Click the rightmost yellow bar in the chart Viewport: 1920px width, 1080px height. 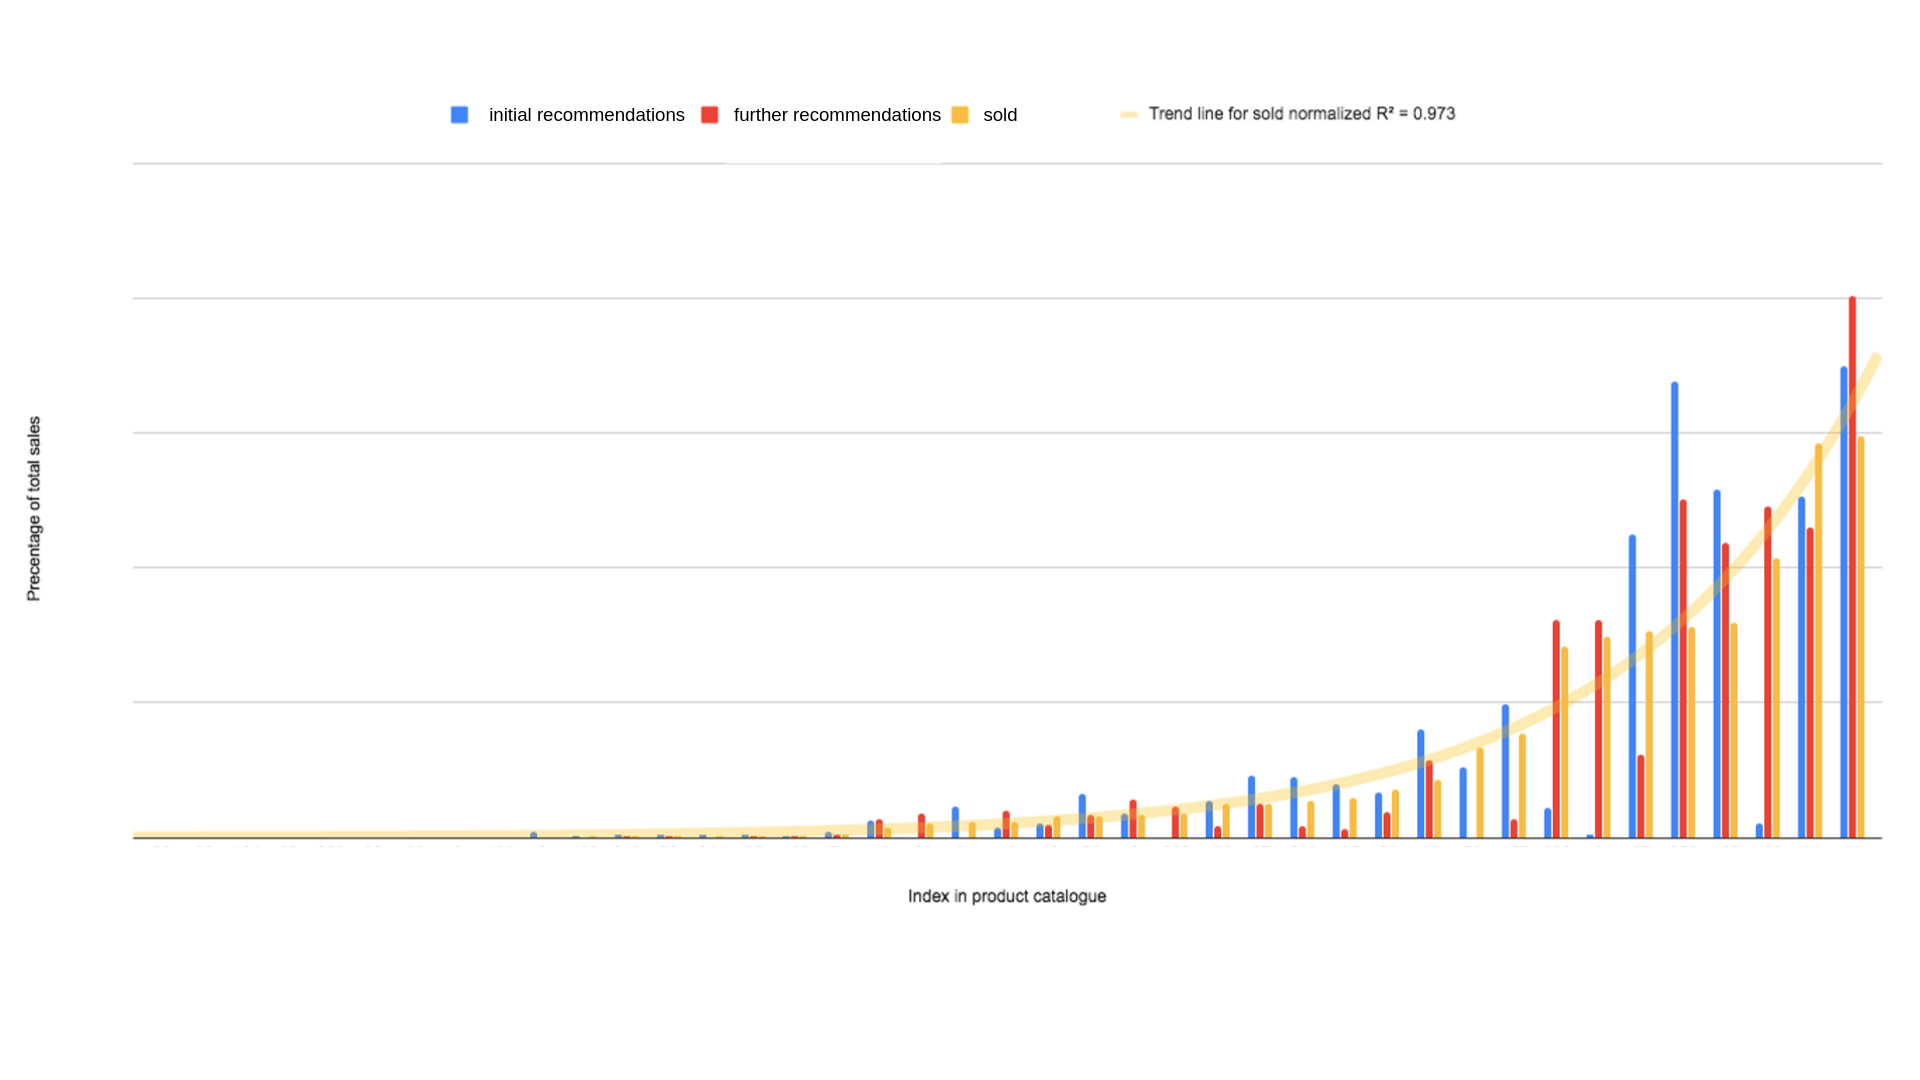tap(1861, 640)
